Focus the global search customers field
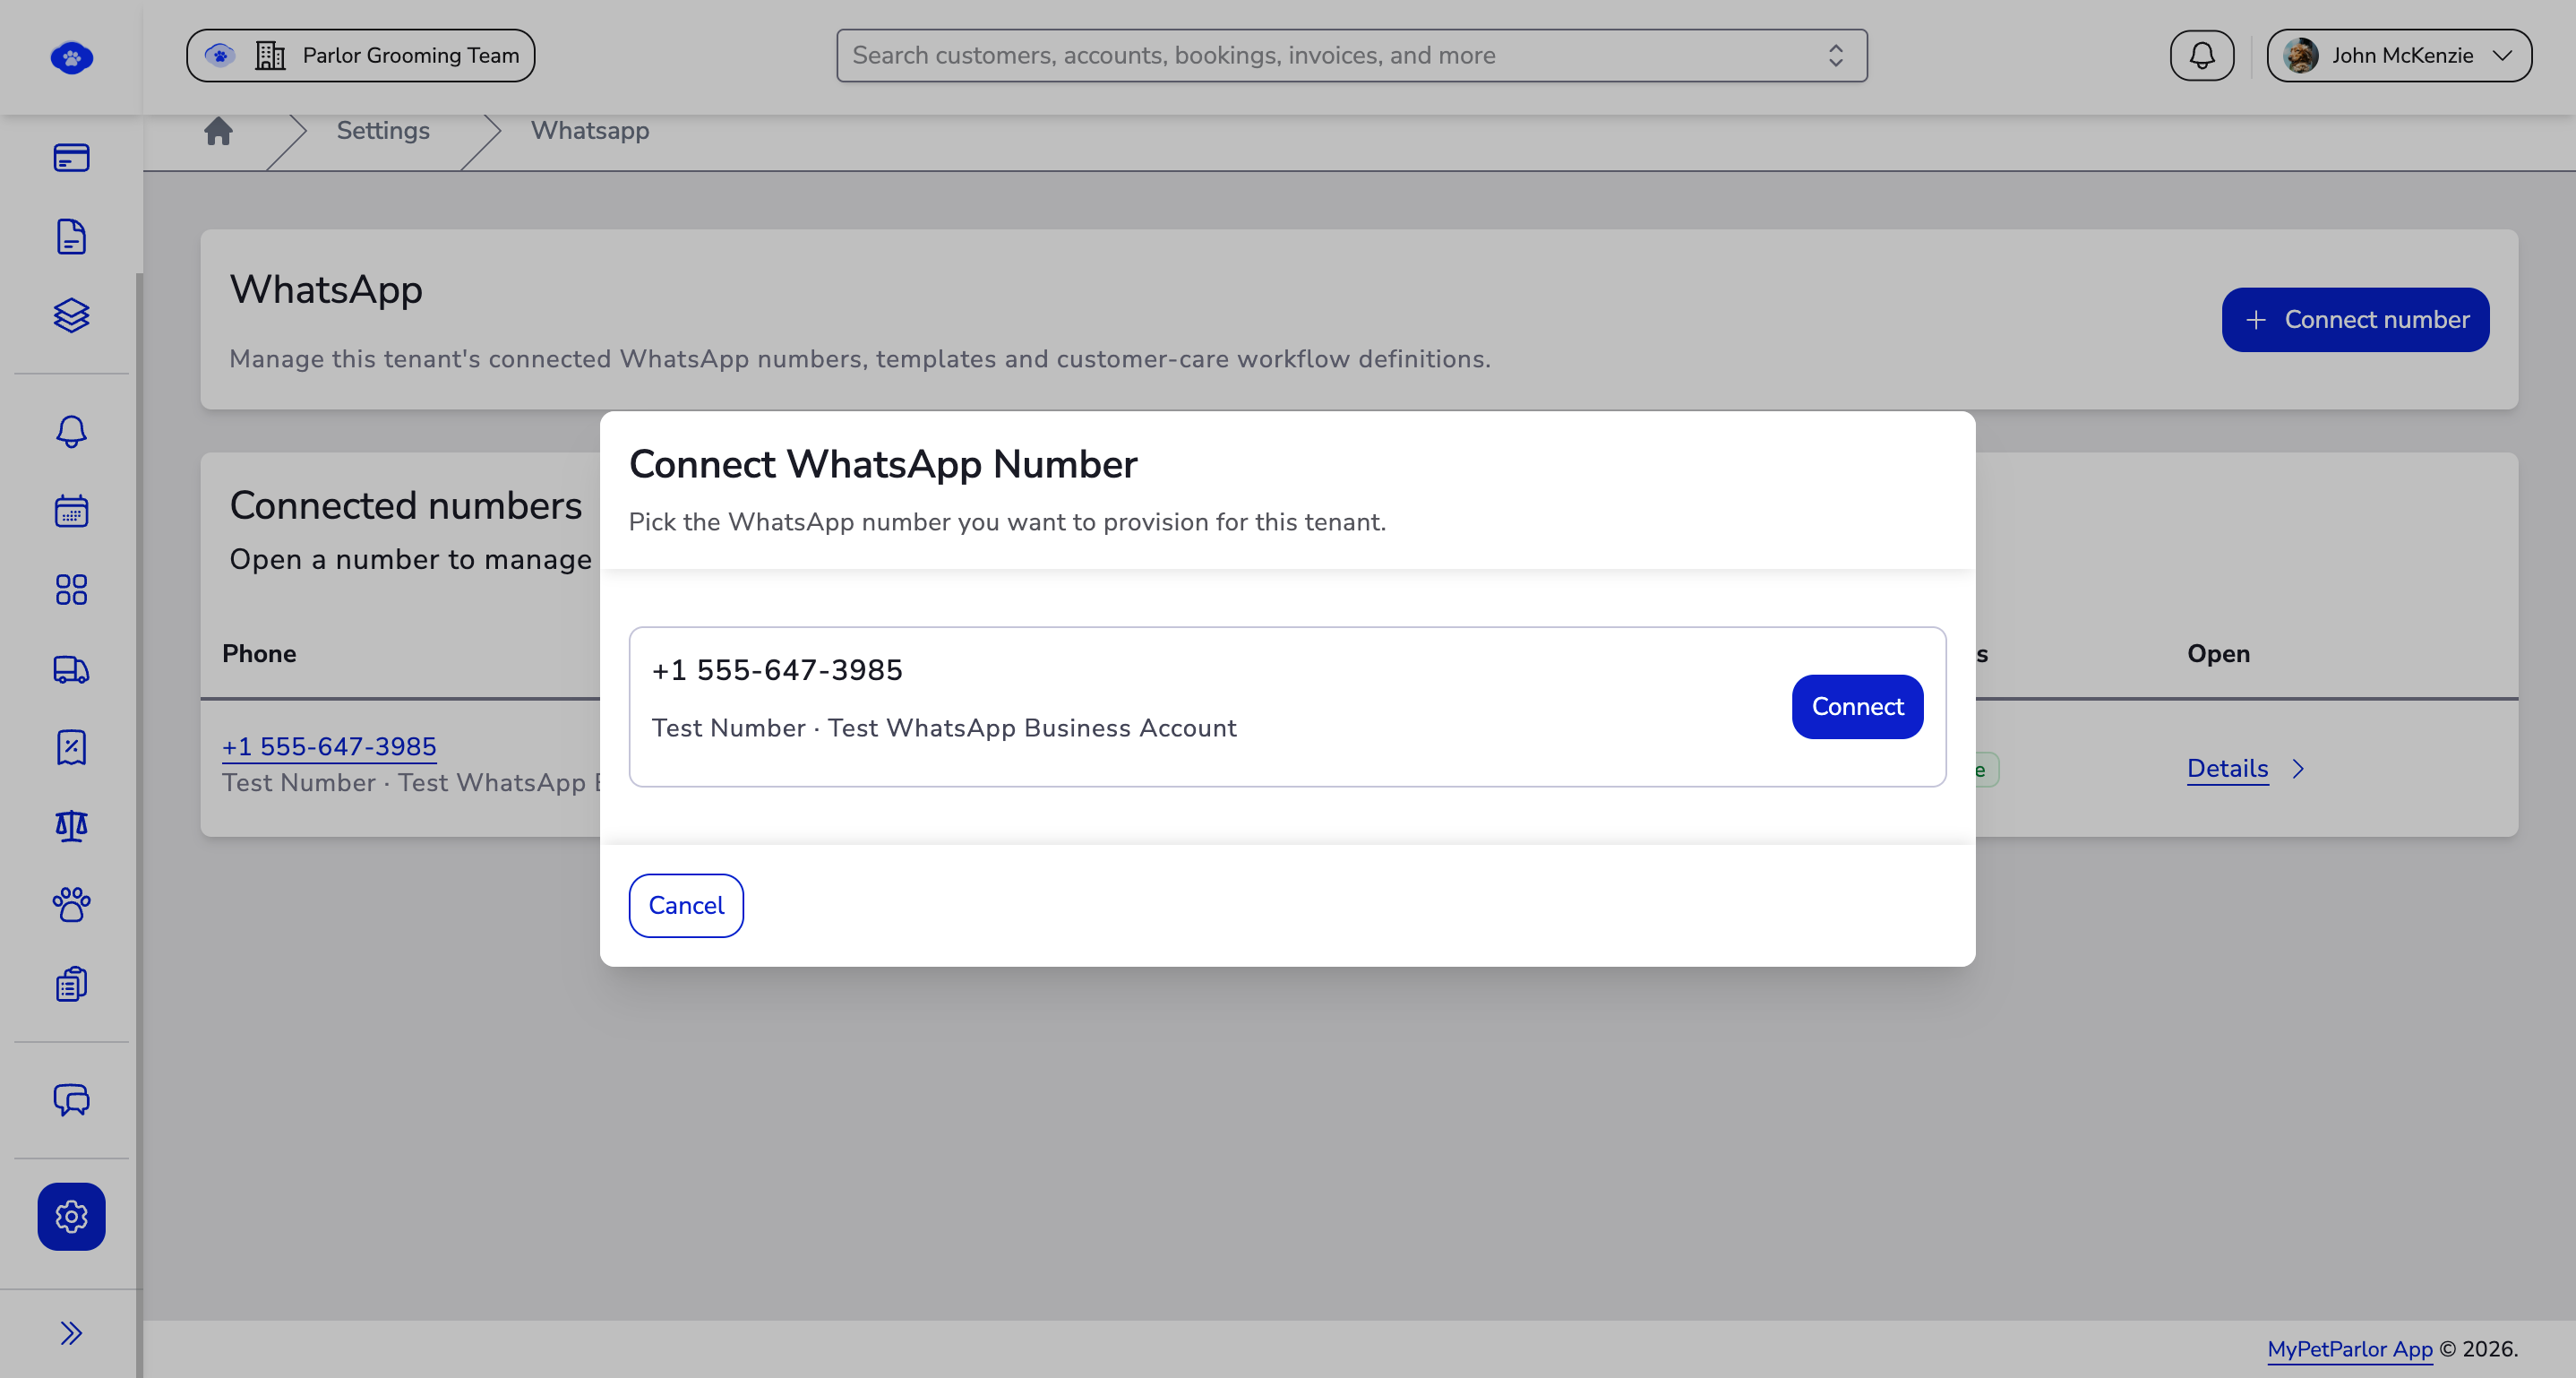Viewport: 2576px width, 1378px height. pos(1351,55)
